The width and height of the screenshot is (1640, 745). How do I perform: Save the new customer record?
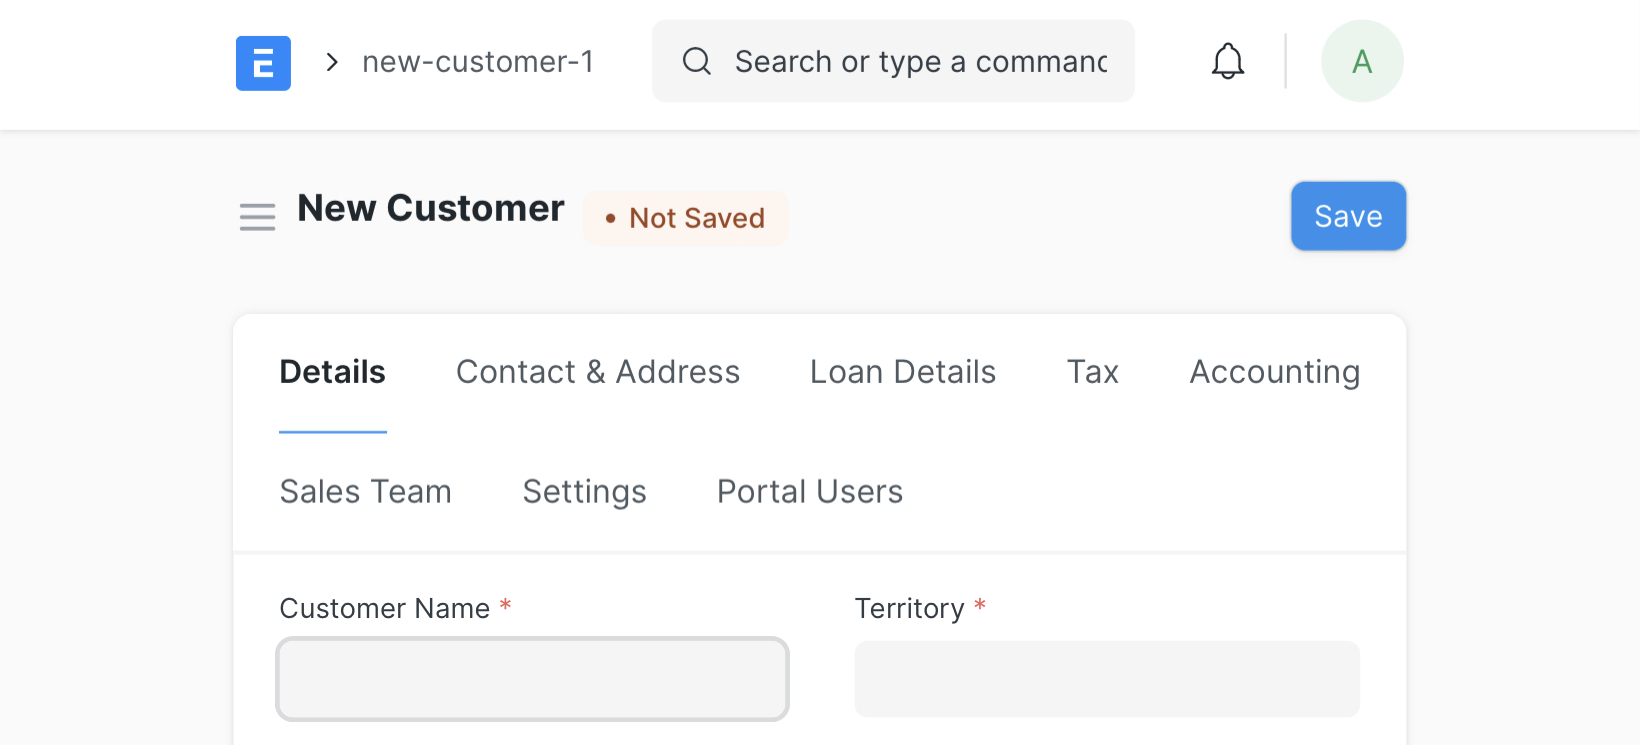coord(1347,216)
